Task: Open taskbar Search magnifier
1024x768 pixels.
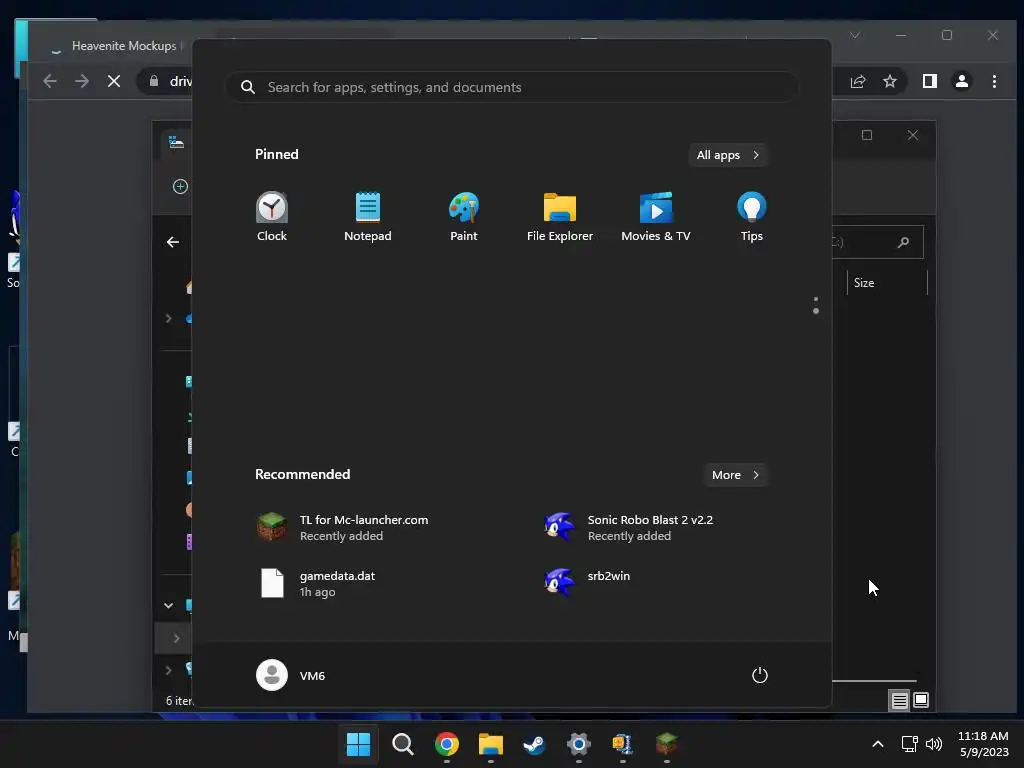Action: (x=402, y=744)
